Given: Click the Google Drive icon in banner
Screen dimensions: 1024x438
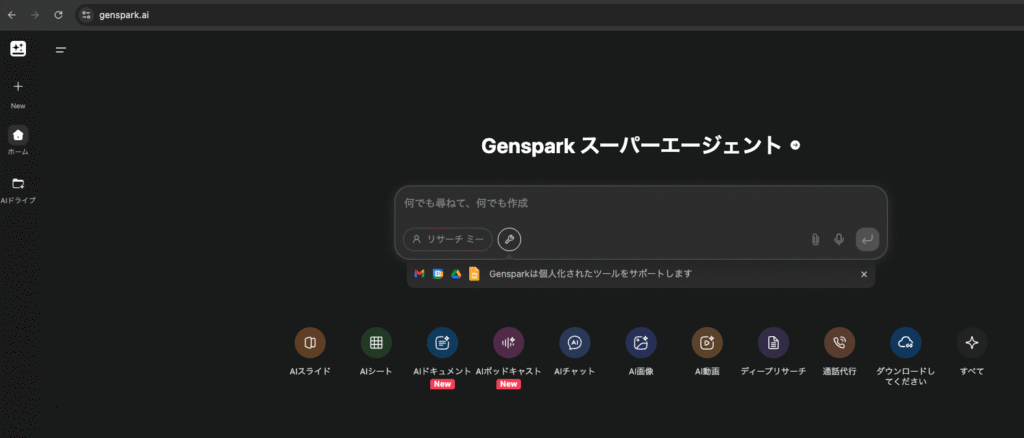Looking at the screenshot, I should pyautogui.click(x=456, y=274).
